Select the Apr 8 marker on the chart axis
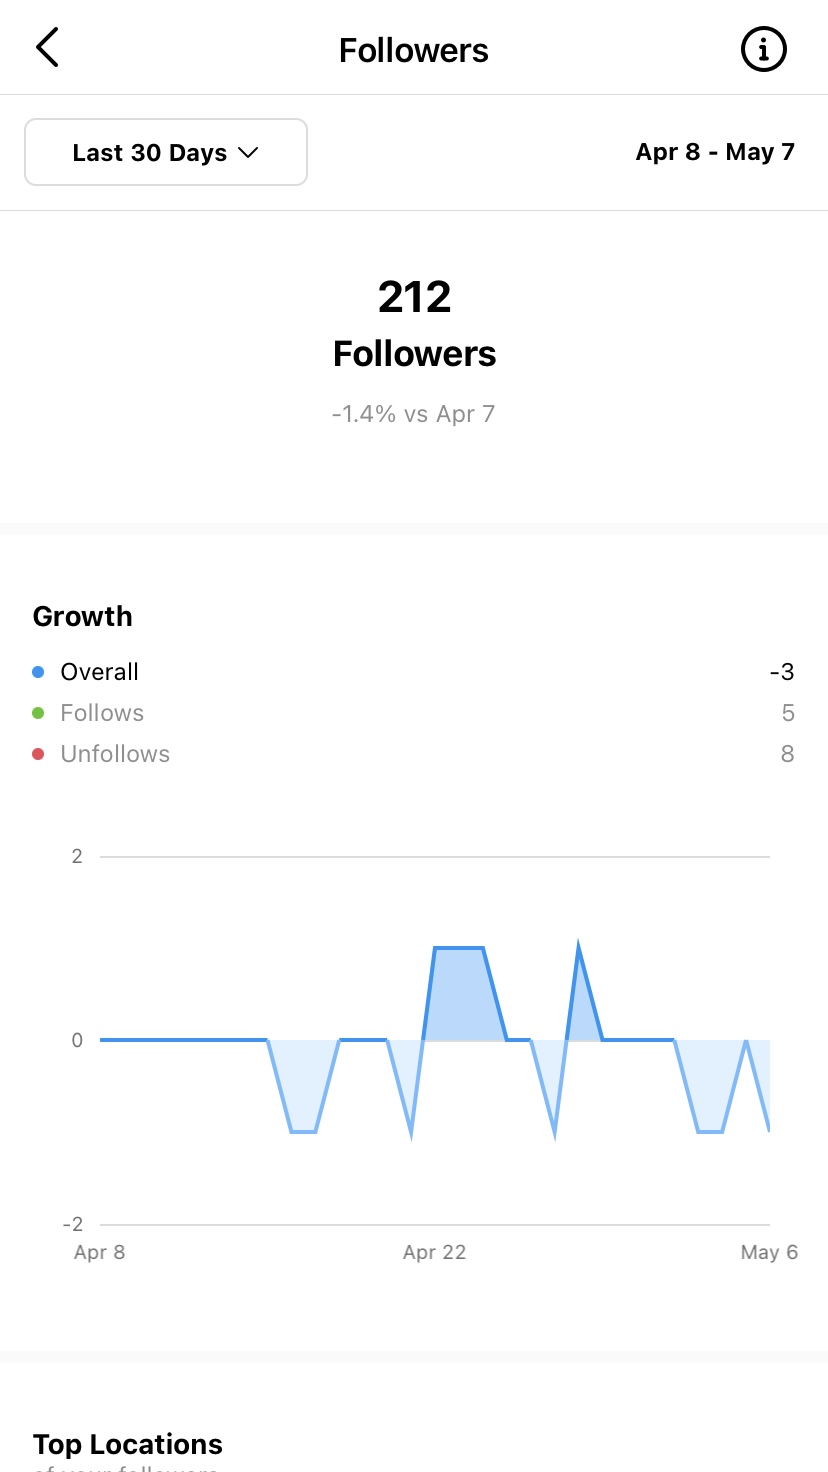This screenshot has height=1472, width=828. 99,1252
